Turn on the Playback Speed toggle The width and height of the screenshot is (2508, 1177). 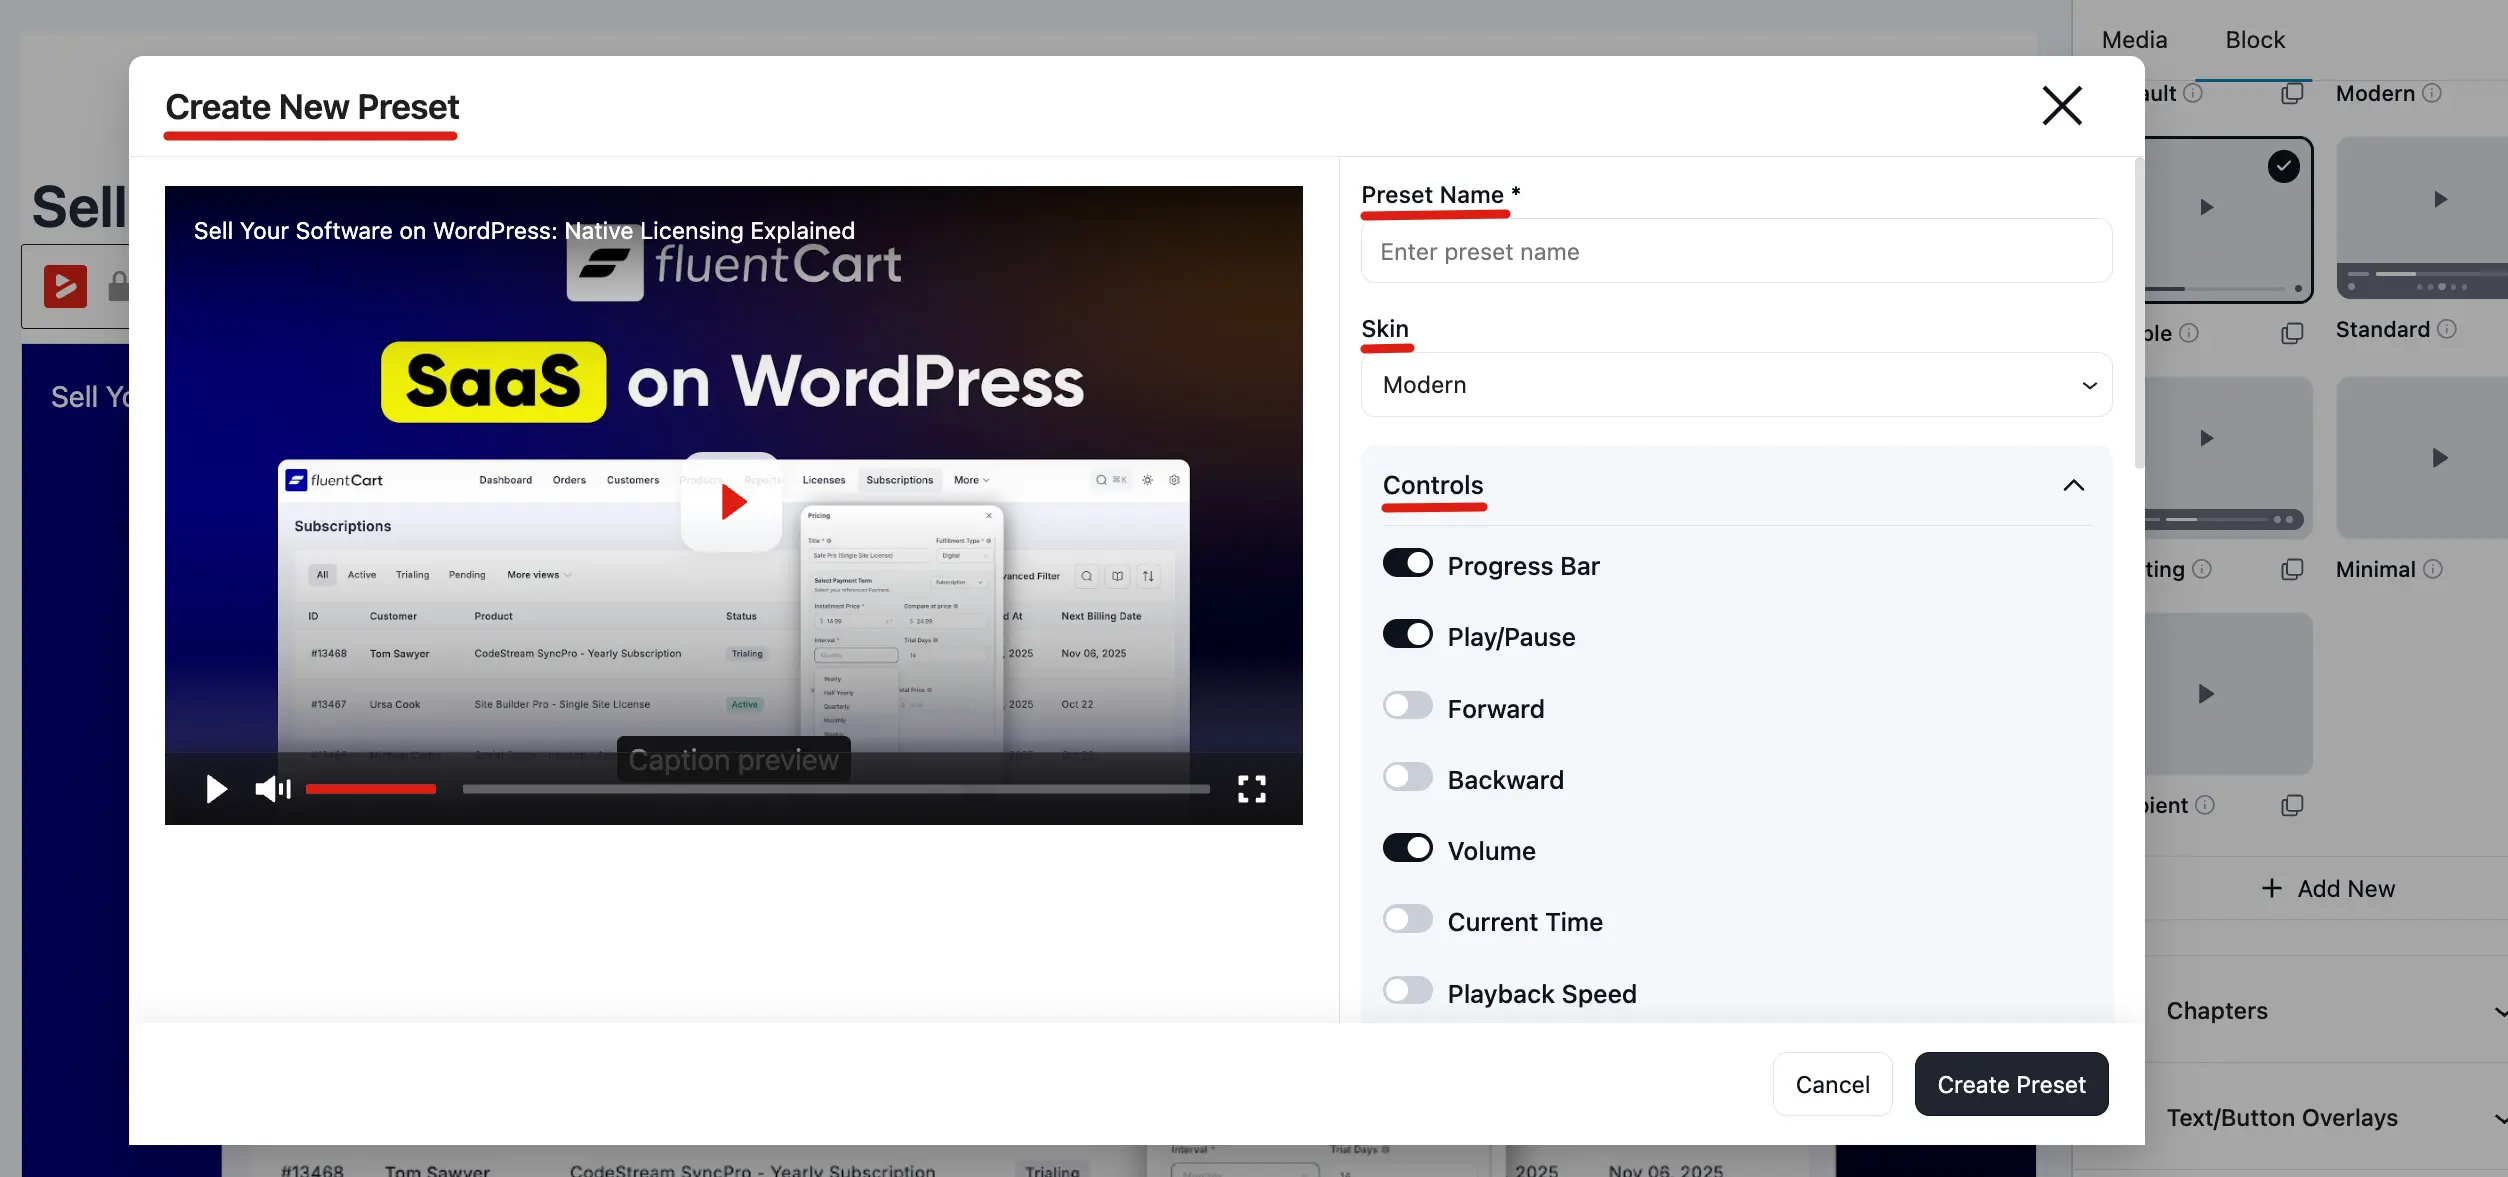[x=1407, y=991]
